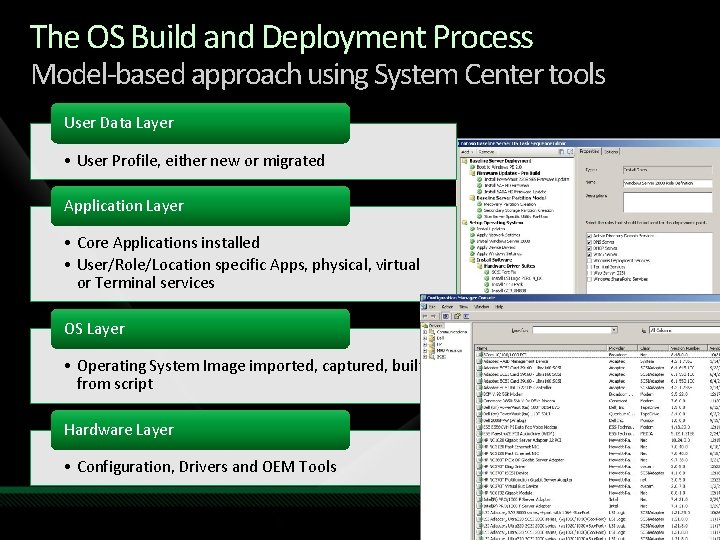Click the Hardware Layer green header
Screen dimensions: 720x540
click(x=200, y=430)
